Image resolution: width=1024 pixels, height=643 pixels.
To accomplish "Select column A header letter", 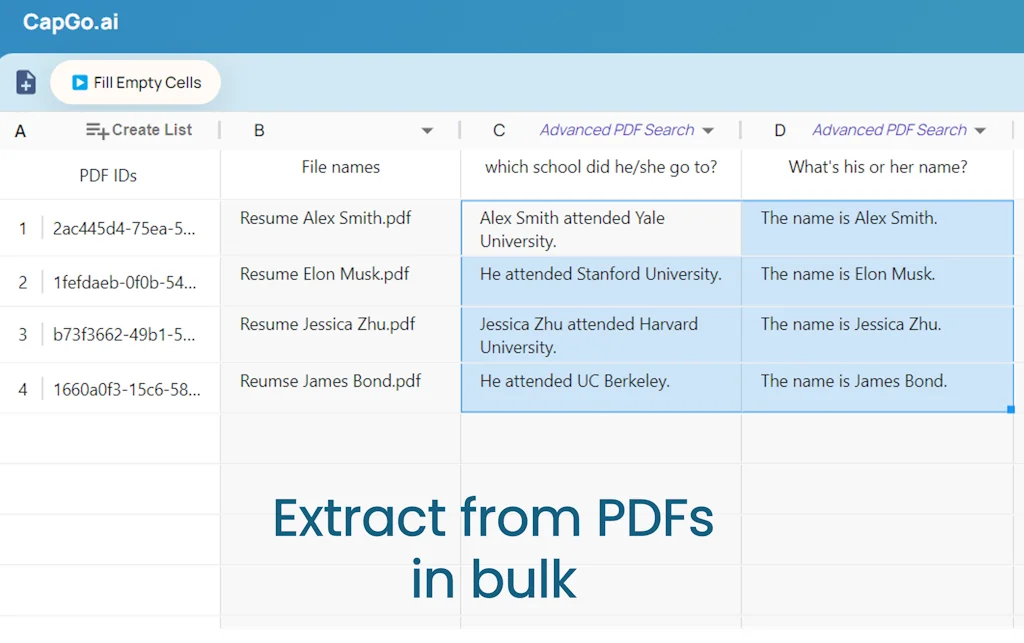I will [21, 131].
